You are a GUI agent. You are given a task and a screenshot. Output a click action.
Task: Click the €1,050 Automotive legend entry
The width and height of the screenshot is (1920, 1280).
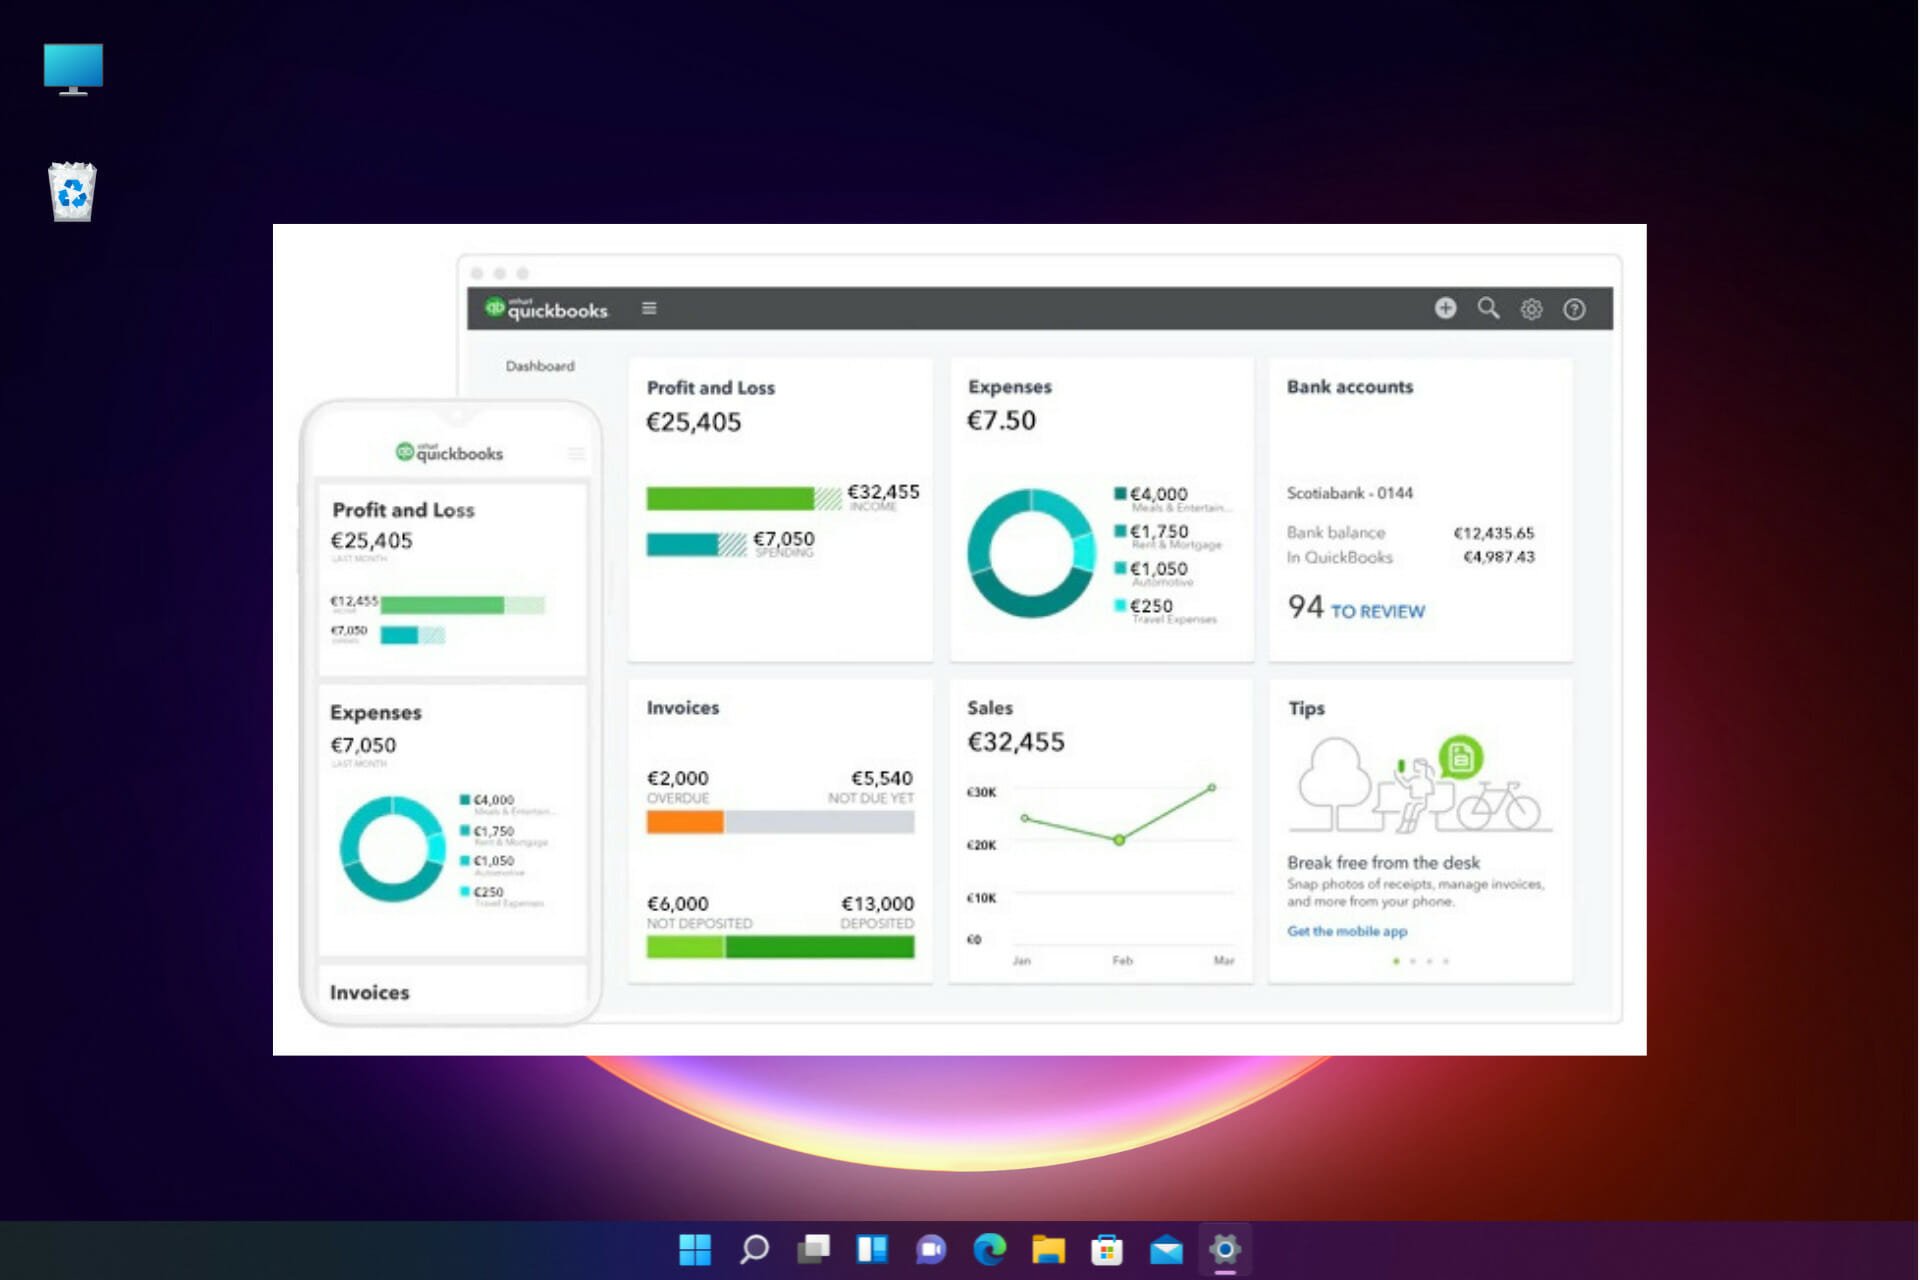1153,574
